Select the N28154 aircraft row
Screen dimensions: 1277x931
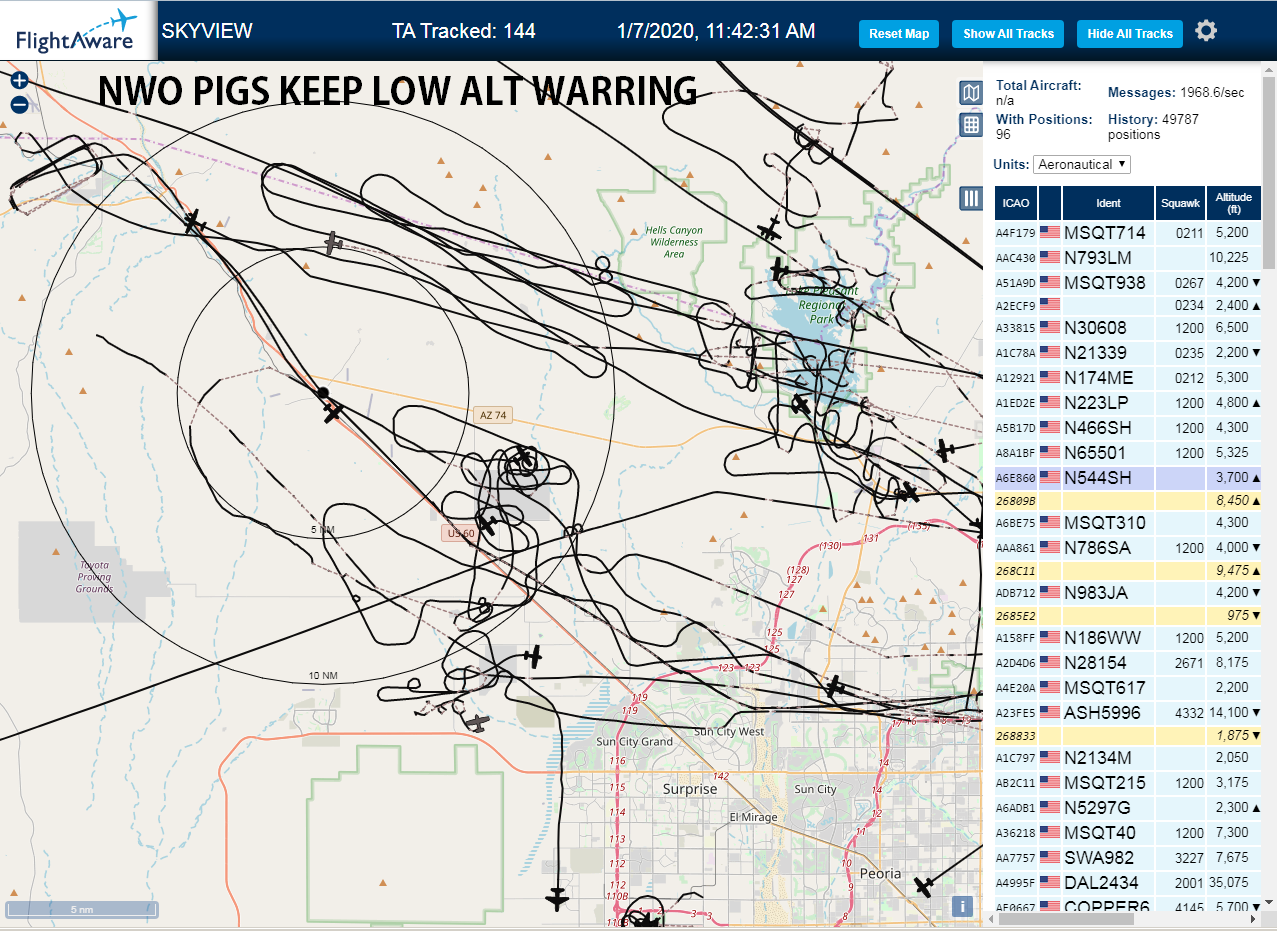1128,662
